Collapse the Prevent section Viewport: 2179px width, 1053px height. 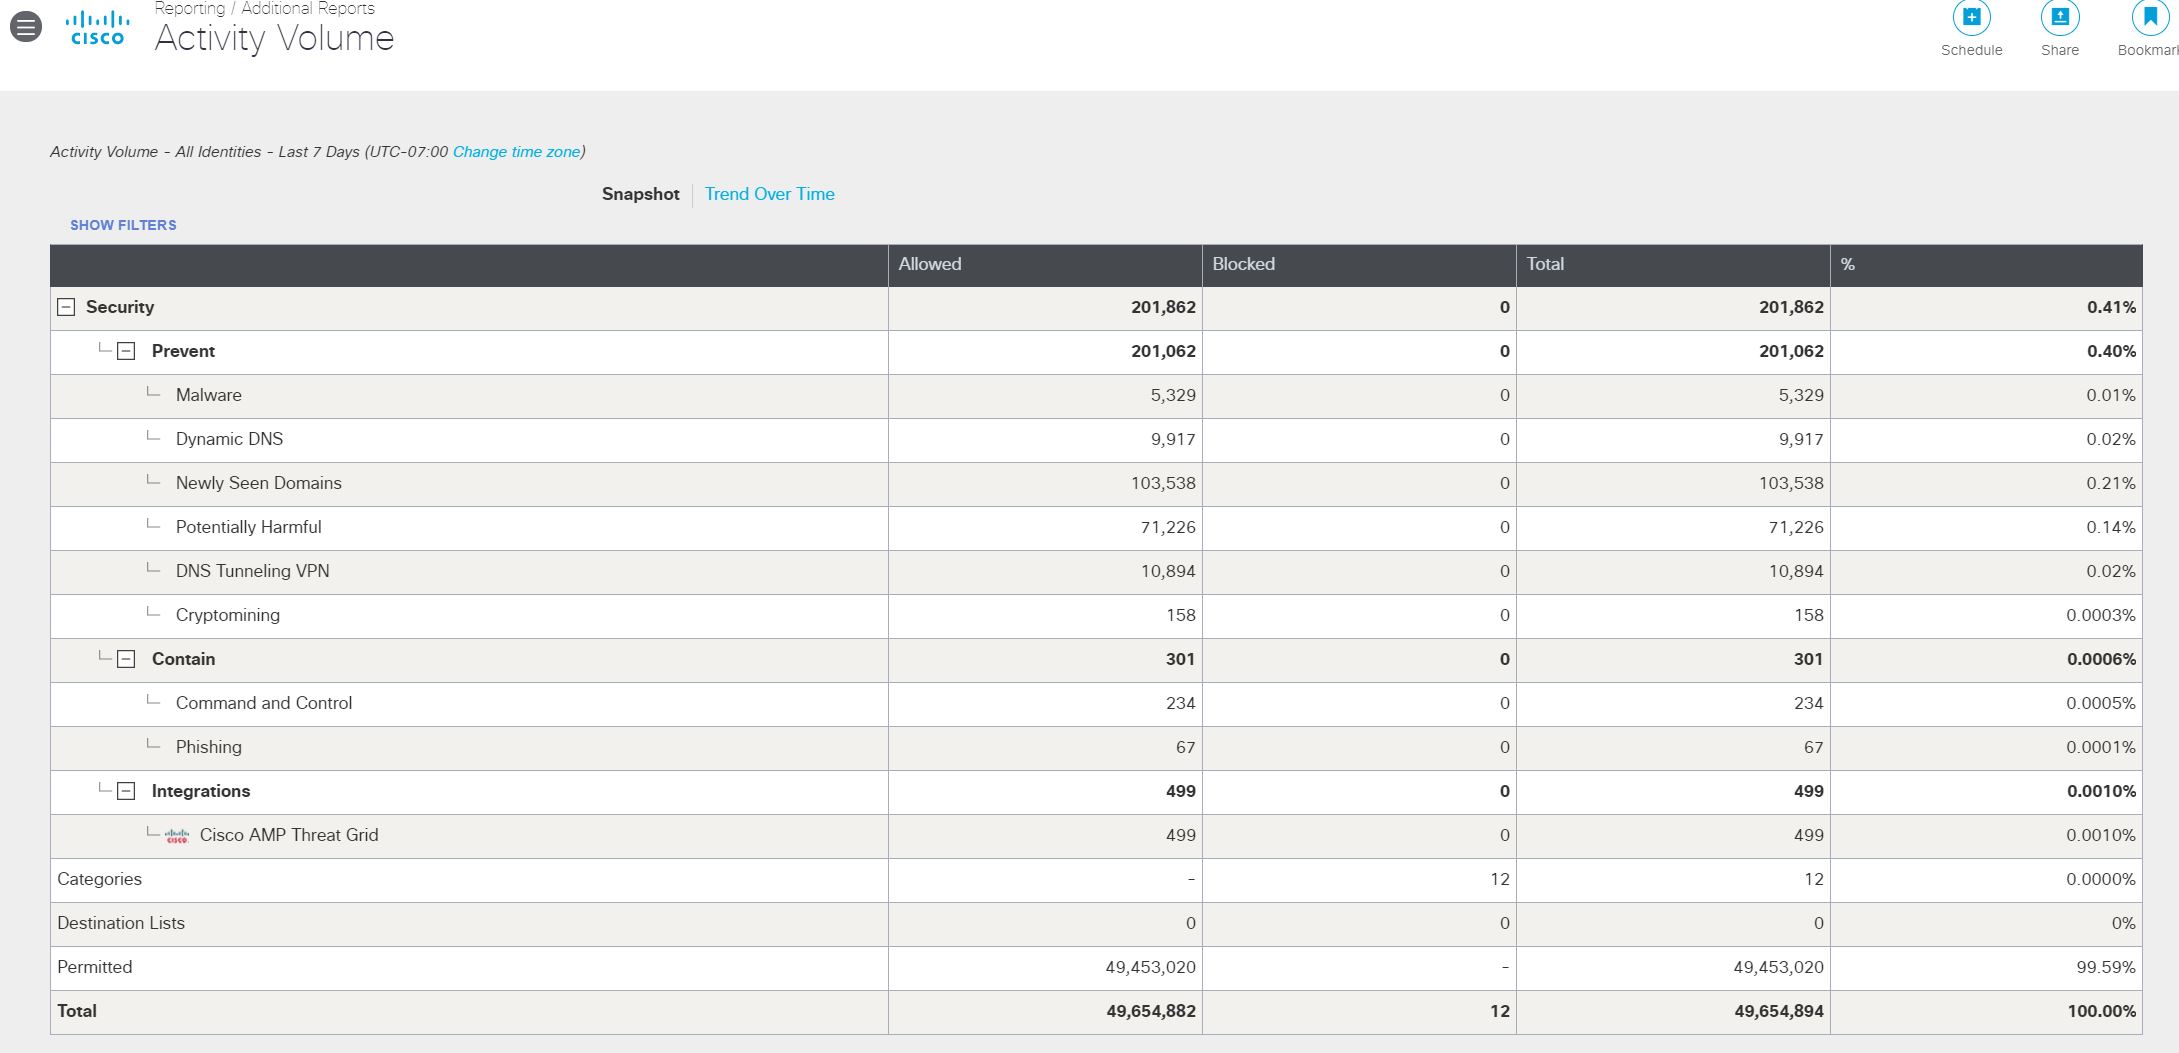(x=126, y=351)
